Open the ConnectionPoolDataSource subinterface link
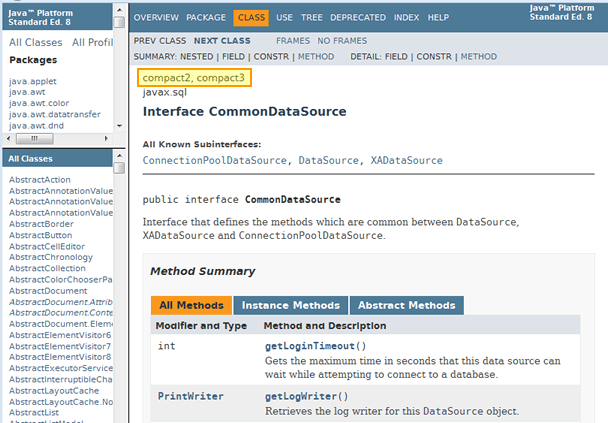608x423 pixels. pyautogui.click(x=214, y=161)
